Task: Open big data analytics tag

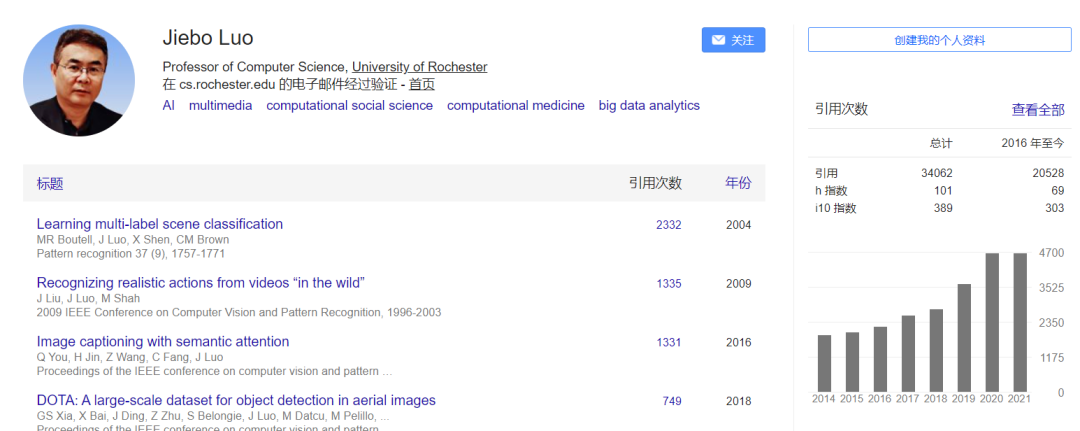Action: coord(649,105)
